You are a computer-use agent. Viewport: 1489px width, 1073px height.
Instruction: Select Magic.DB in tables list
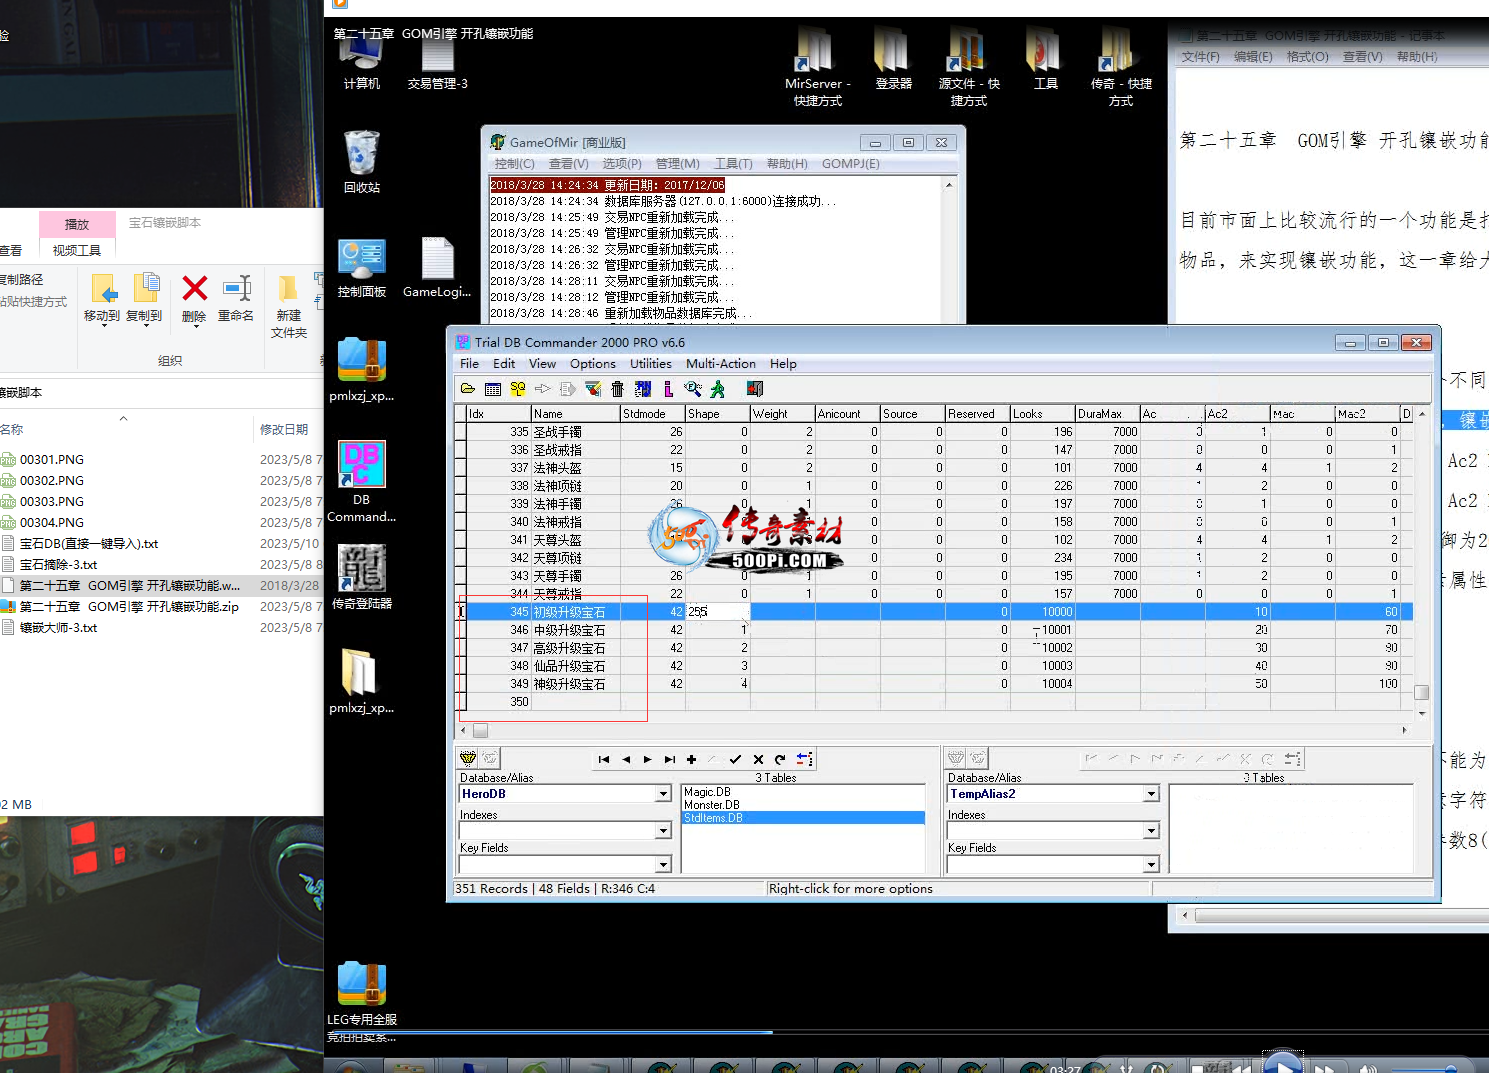click(707, 792)
